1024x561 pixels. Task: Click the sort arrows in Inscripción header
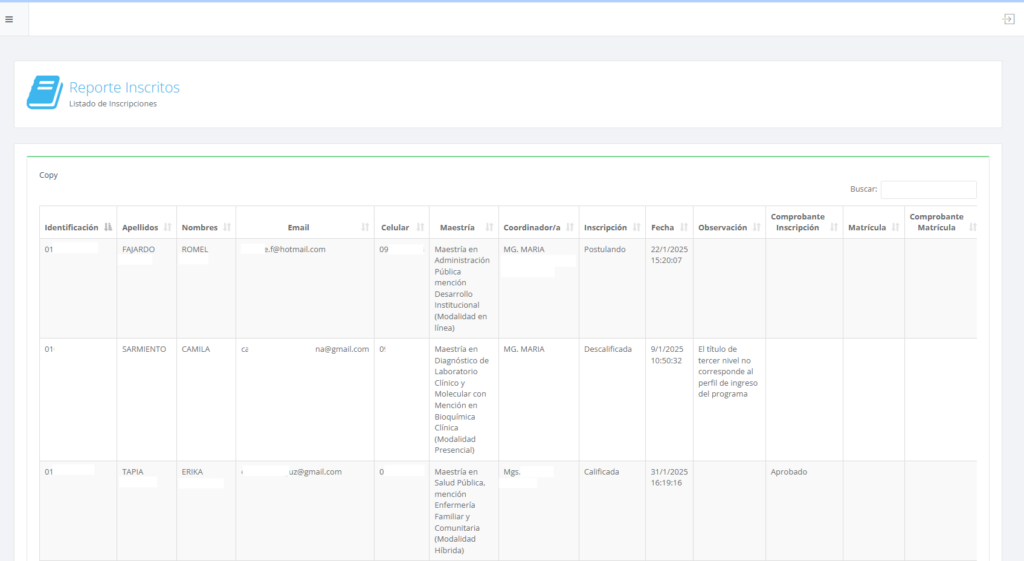coord(637,227)
